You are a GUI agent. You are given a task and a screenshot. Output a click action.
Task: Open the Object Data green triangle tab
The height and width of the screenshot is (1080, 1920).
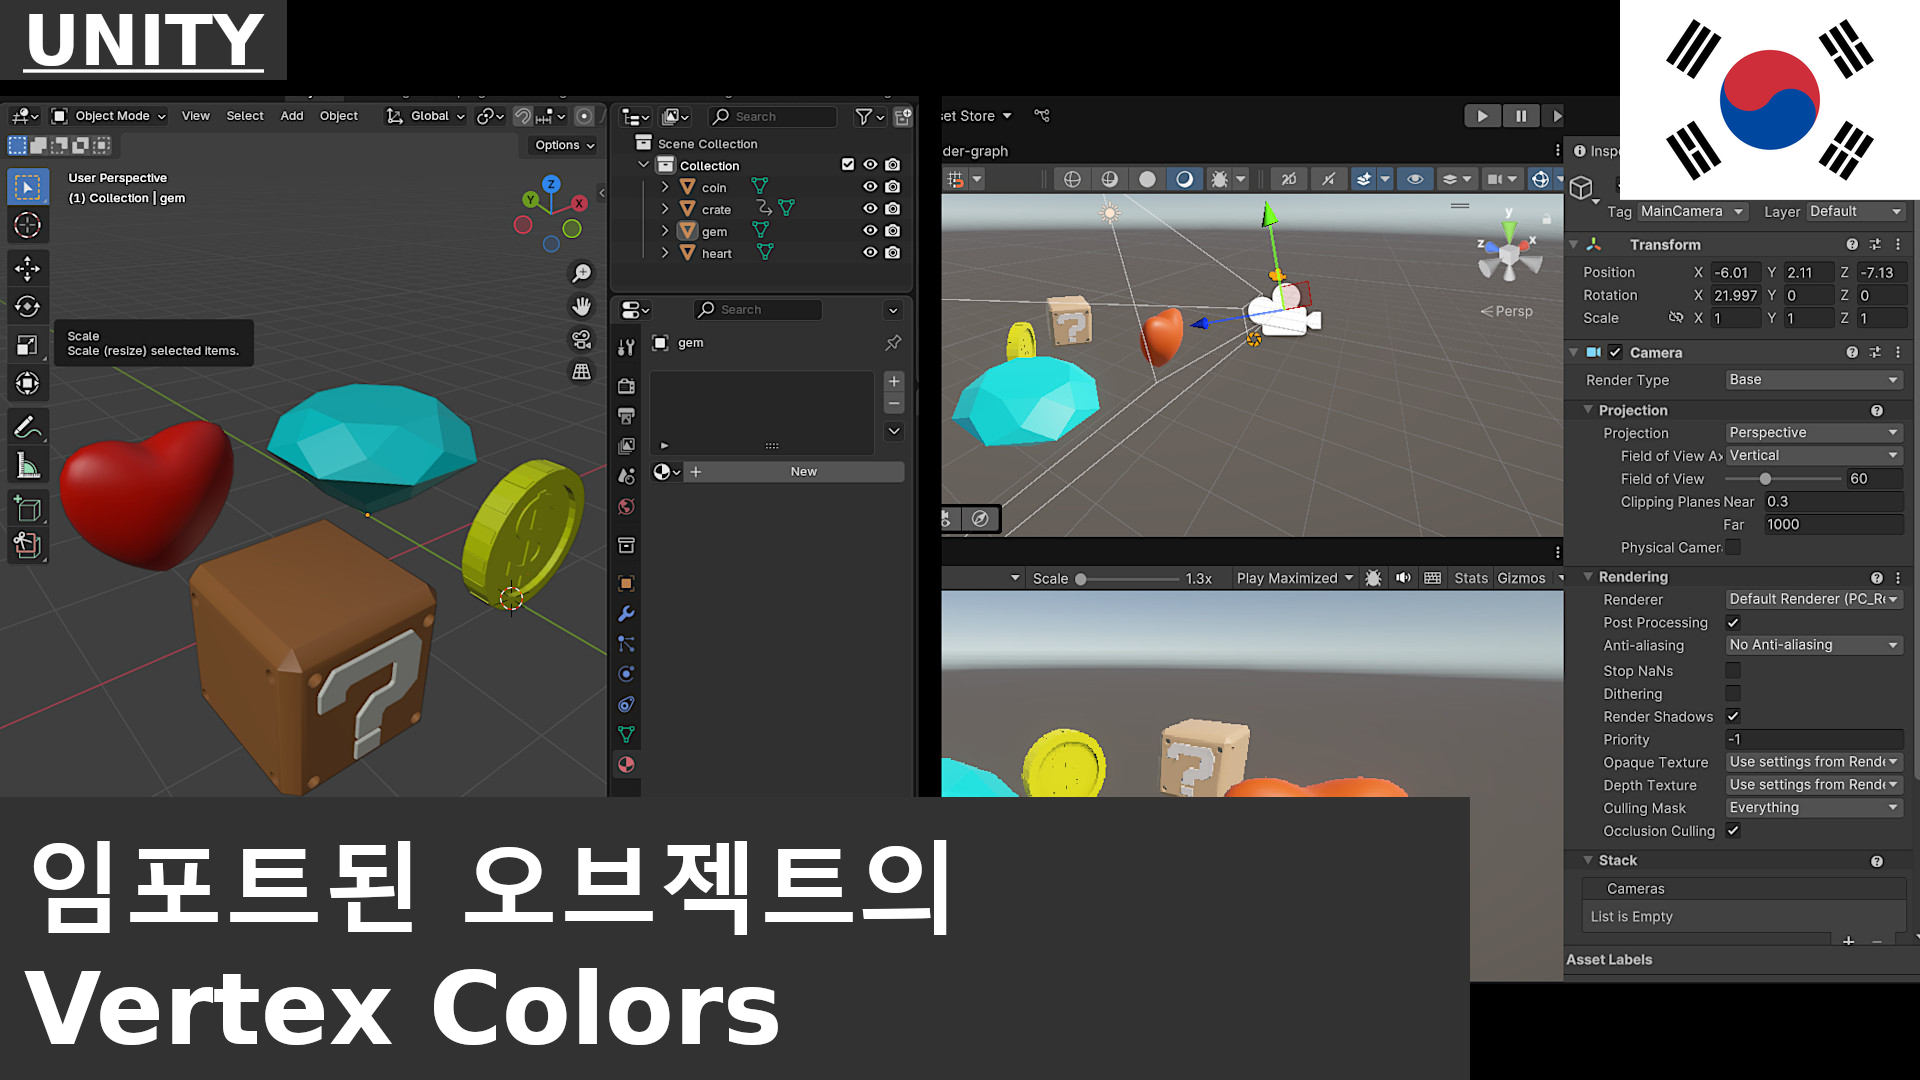click(626, 734)
